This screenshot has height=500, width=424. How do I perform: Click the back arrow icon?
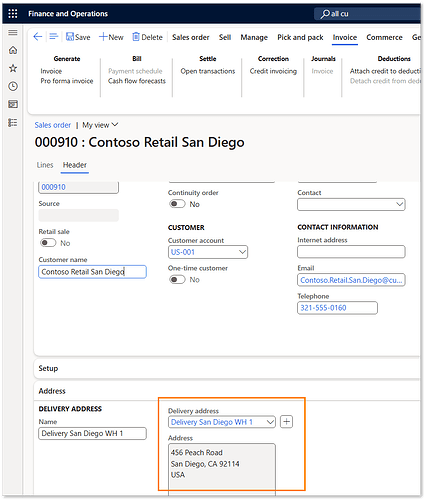[x=38, y=37]
